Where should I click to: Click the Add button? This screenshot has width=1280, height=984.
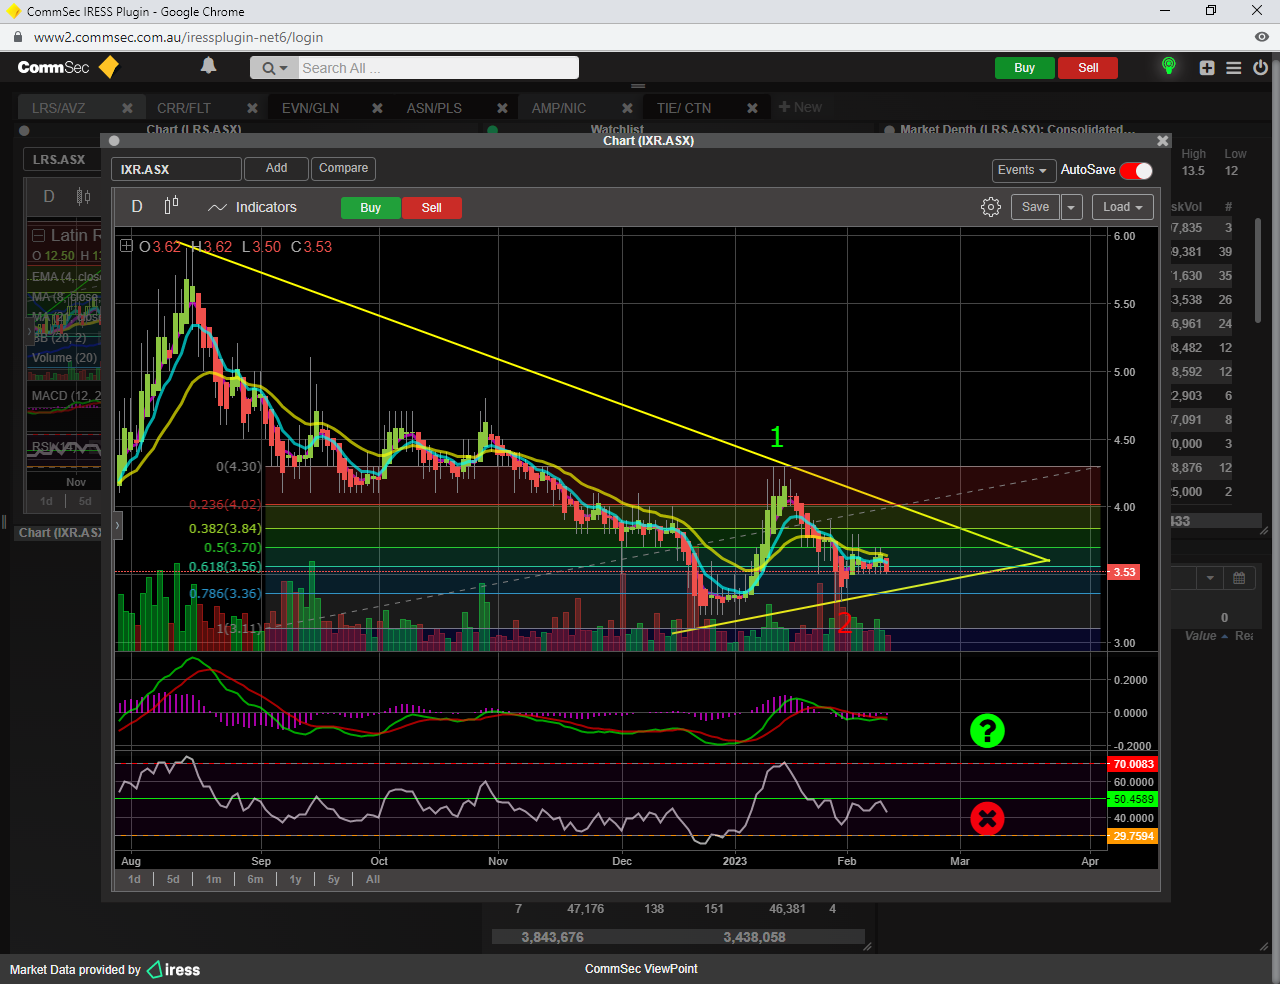point(277,168)
